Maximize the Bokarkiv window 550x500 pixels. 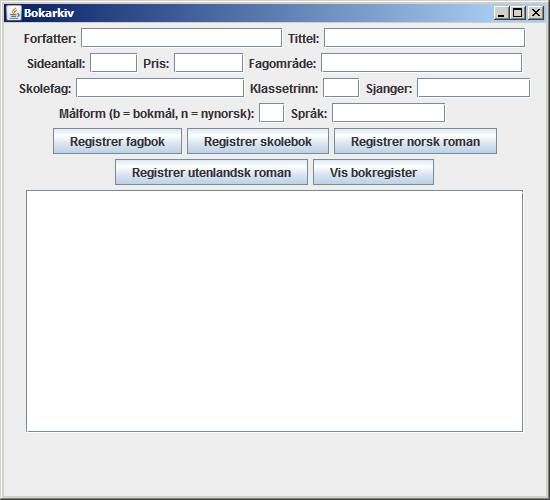(517, 13)
